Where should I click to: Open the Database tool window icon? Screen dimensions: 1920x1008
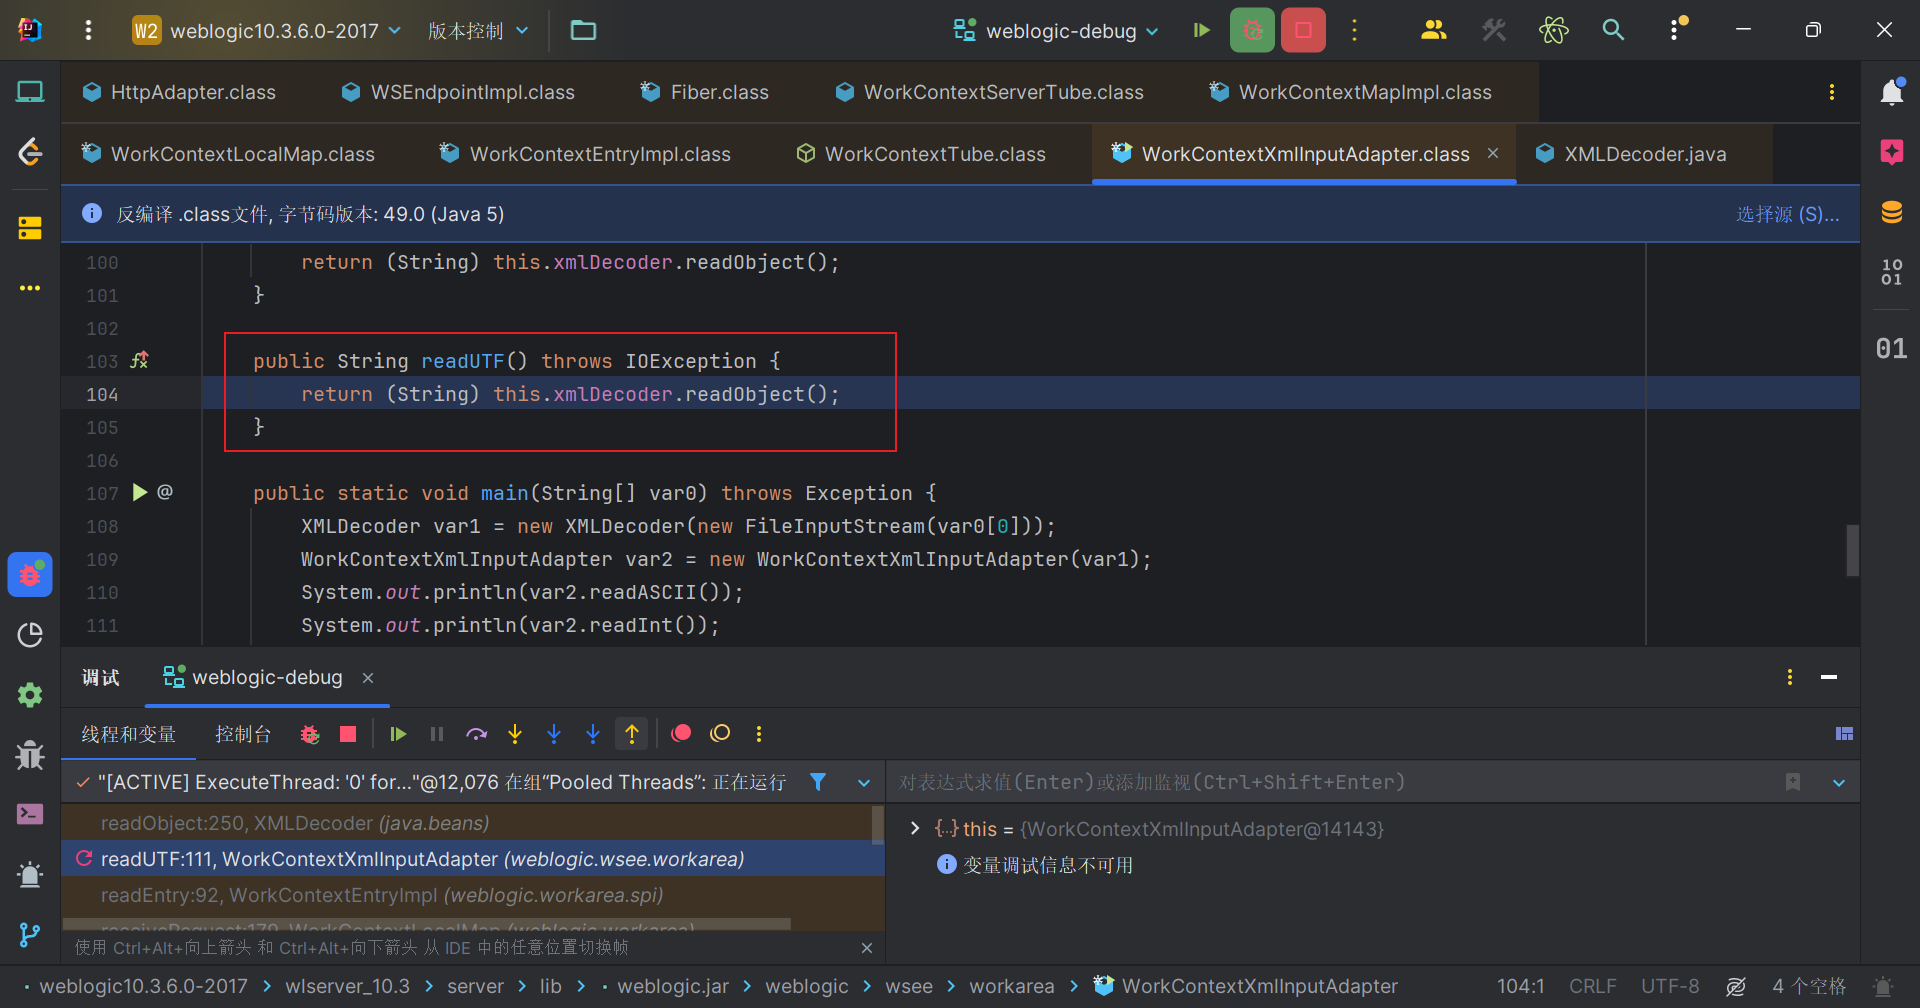1891,212
